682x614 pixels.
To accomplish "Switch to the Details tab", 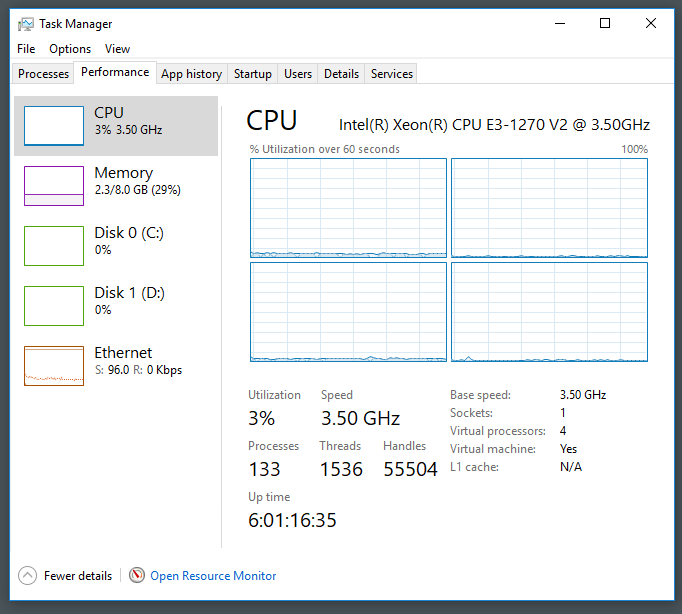I will click(x=341, y=73).
